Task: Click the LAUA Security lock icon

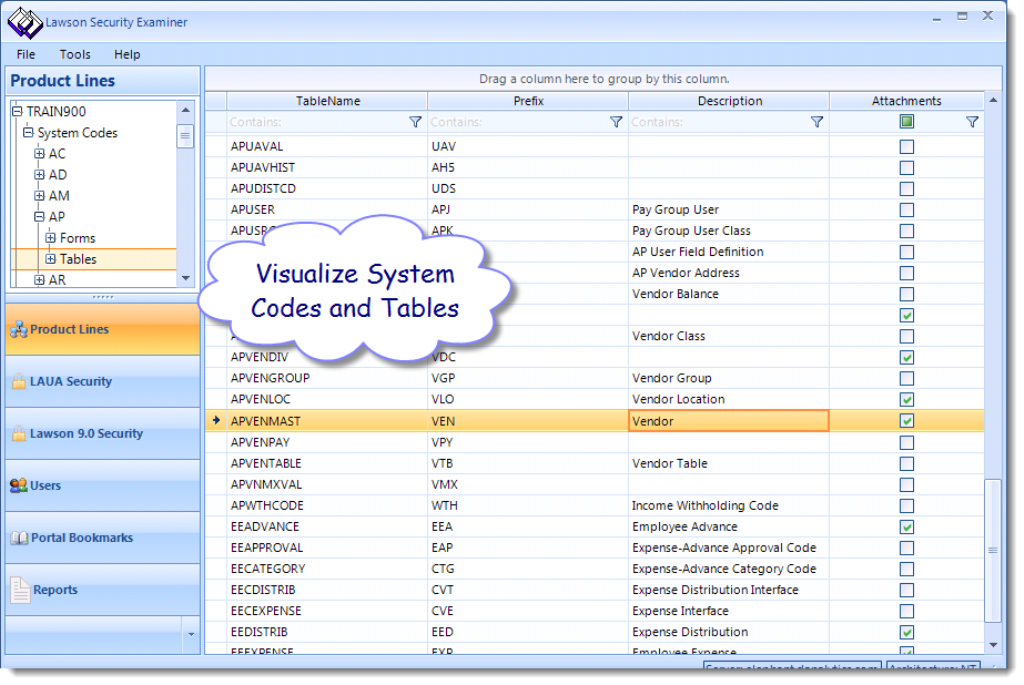Action: pyautogui.click(x=19, y=381)
